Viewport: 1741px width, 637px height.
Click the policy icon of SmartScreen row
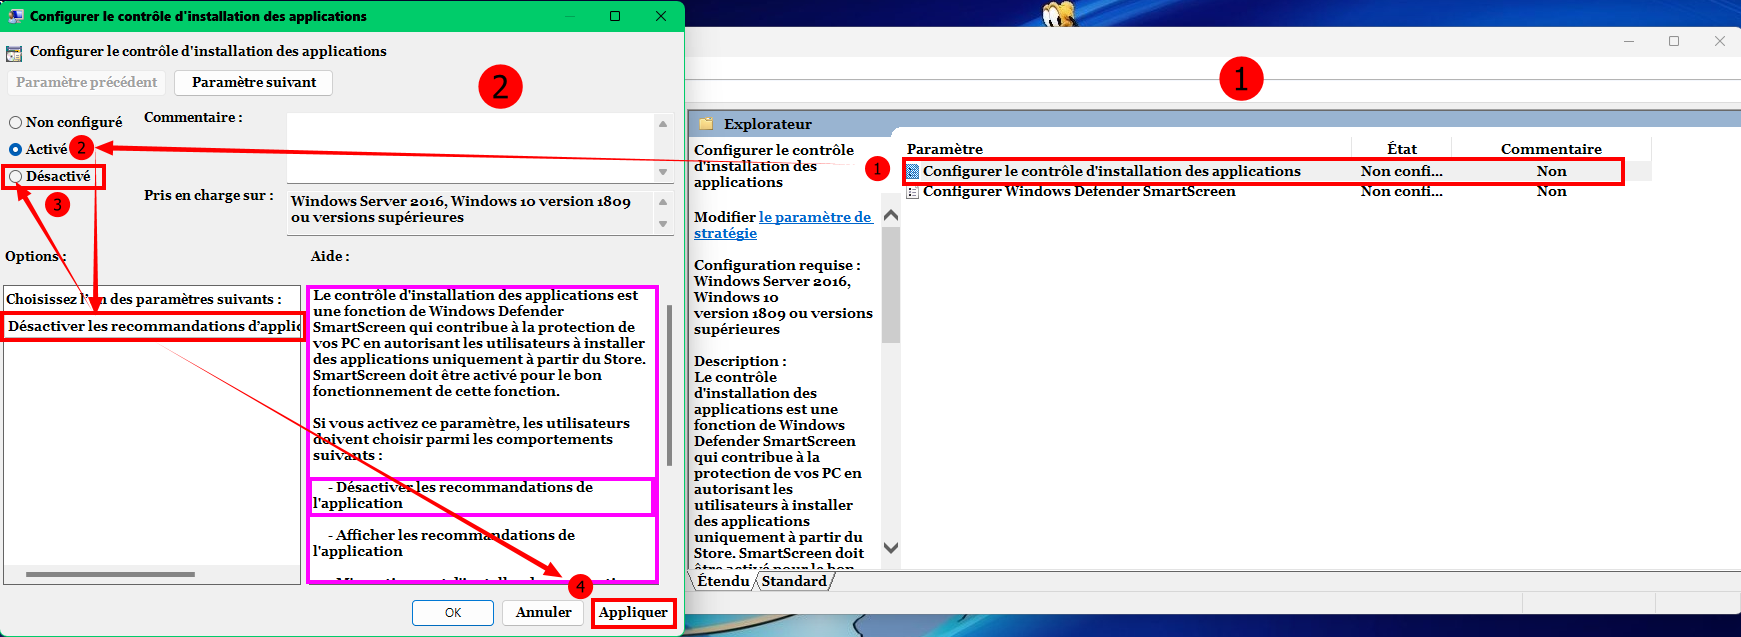pos(912,191)
